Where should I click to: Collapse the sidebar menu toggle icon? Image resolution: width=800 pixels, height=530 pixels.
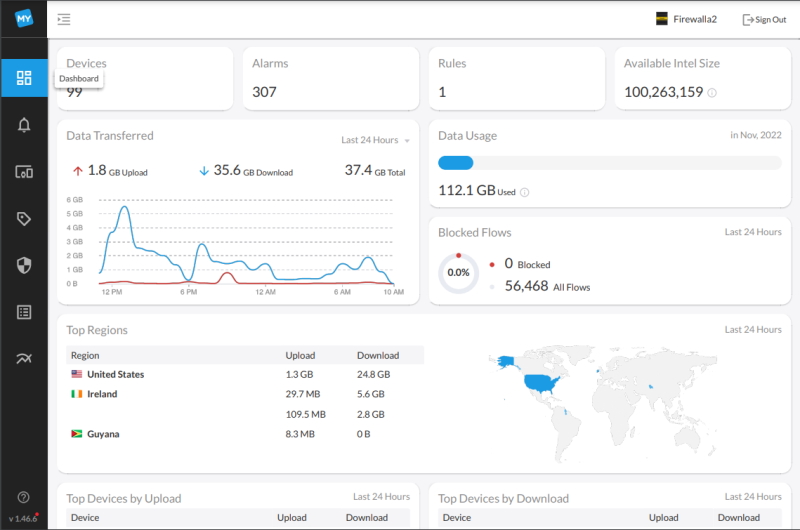coord(64,19)
